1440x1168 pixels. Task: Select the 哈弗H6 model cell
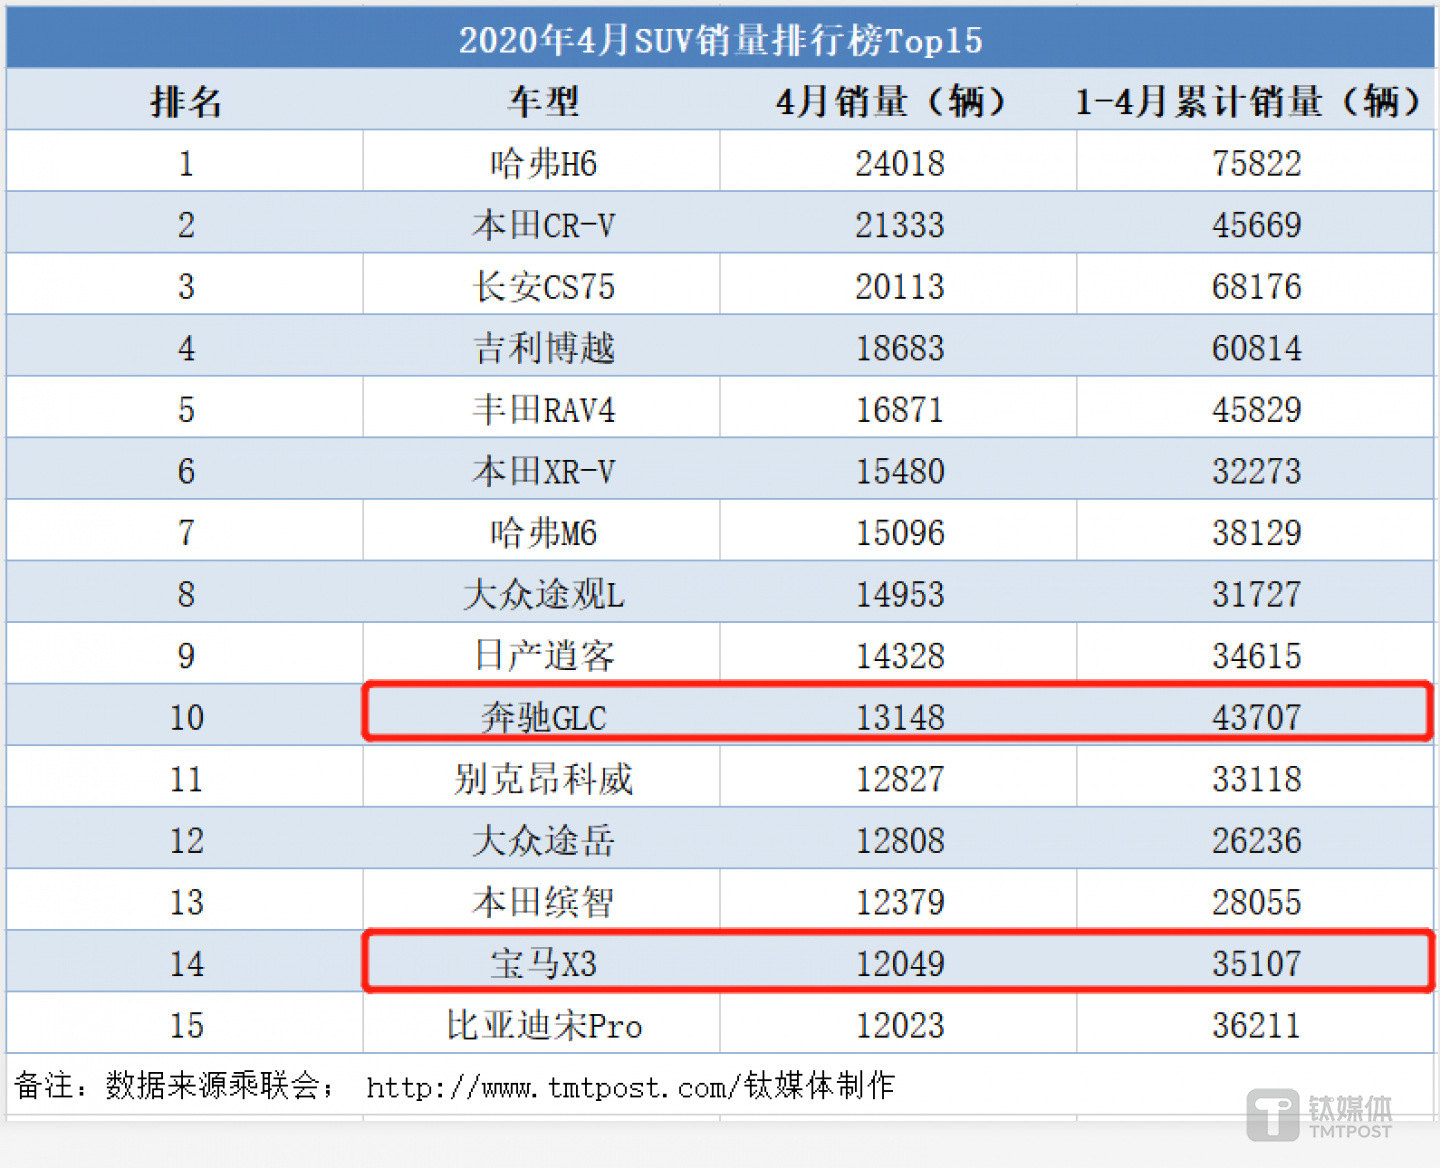pos(543,163)
